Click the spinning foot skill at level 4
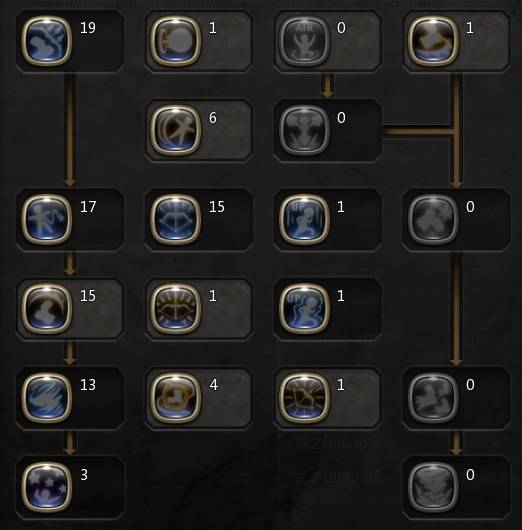 [x=175, y=398]
